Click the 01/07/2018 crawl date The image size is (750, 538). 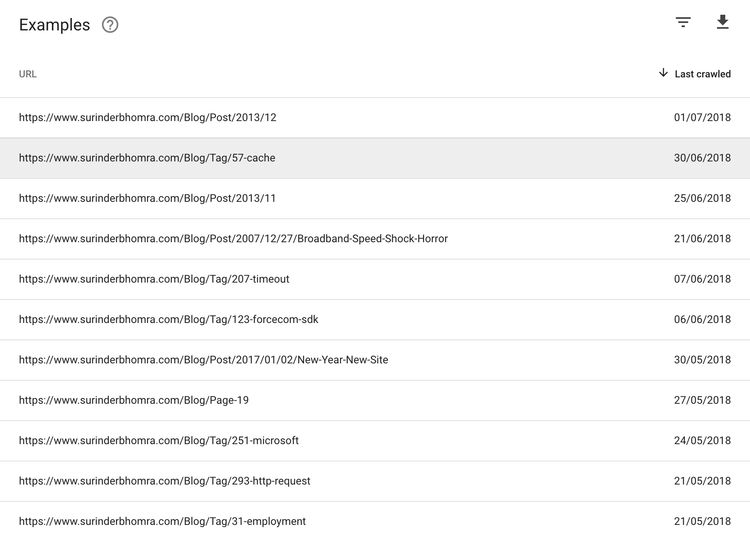point(702,118)
